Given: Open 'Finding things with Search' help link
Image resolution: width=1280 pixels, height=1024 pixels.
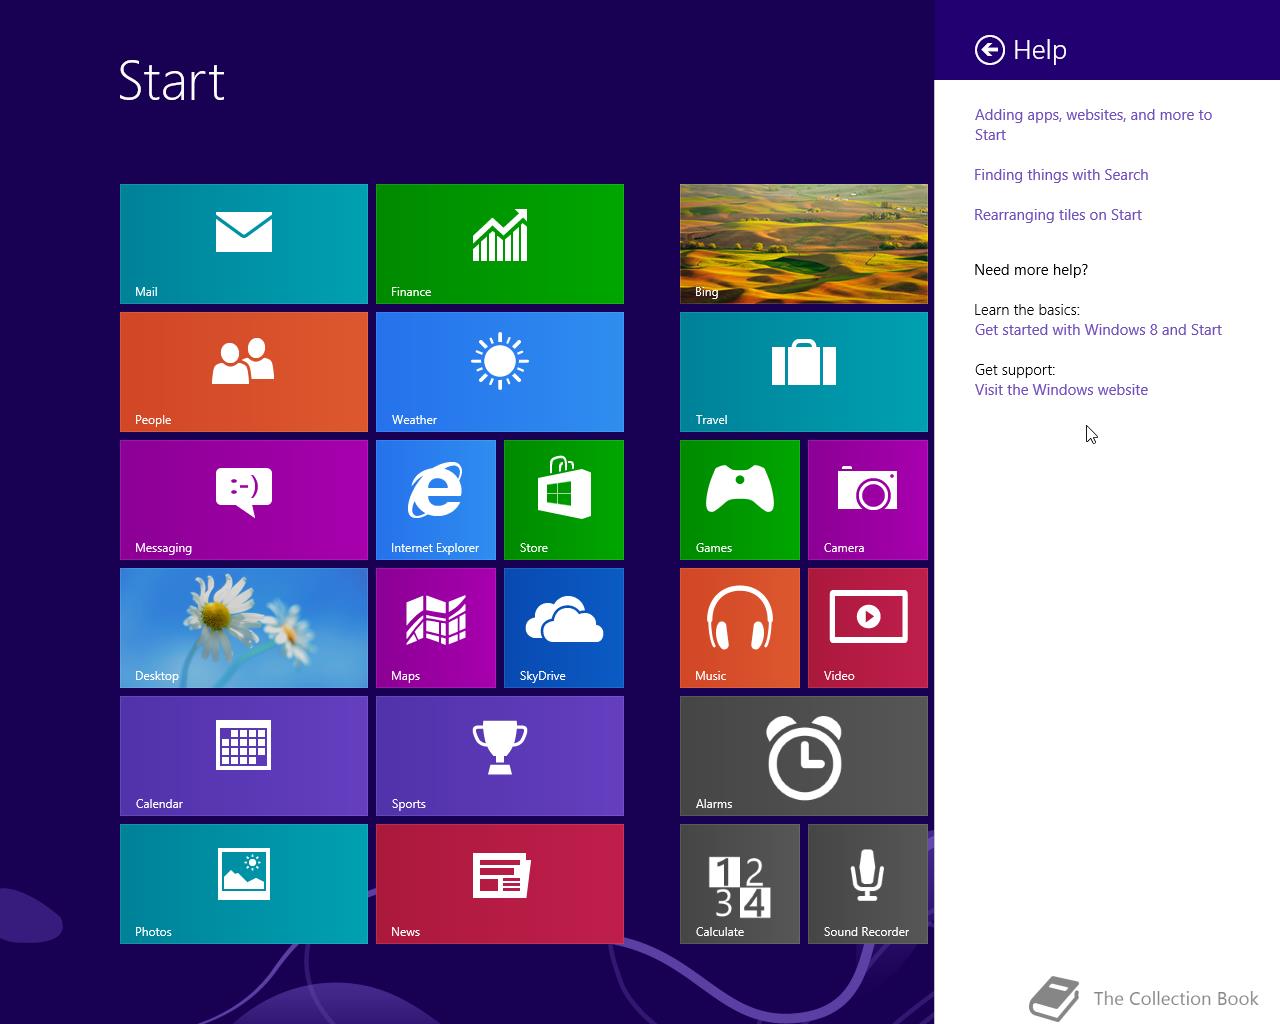Looking at the screenshot, I should (1061, 175).
